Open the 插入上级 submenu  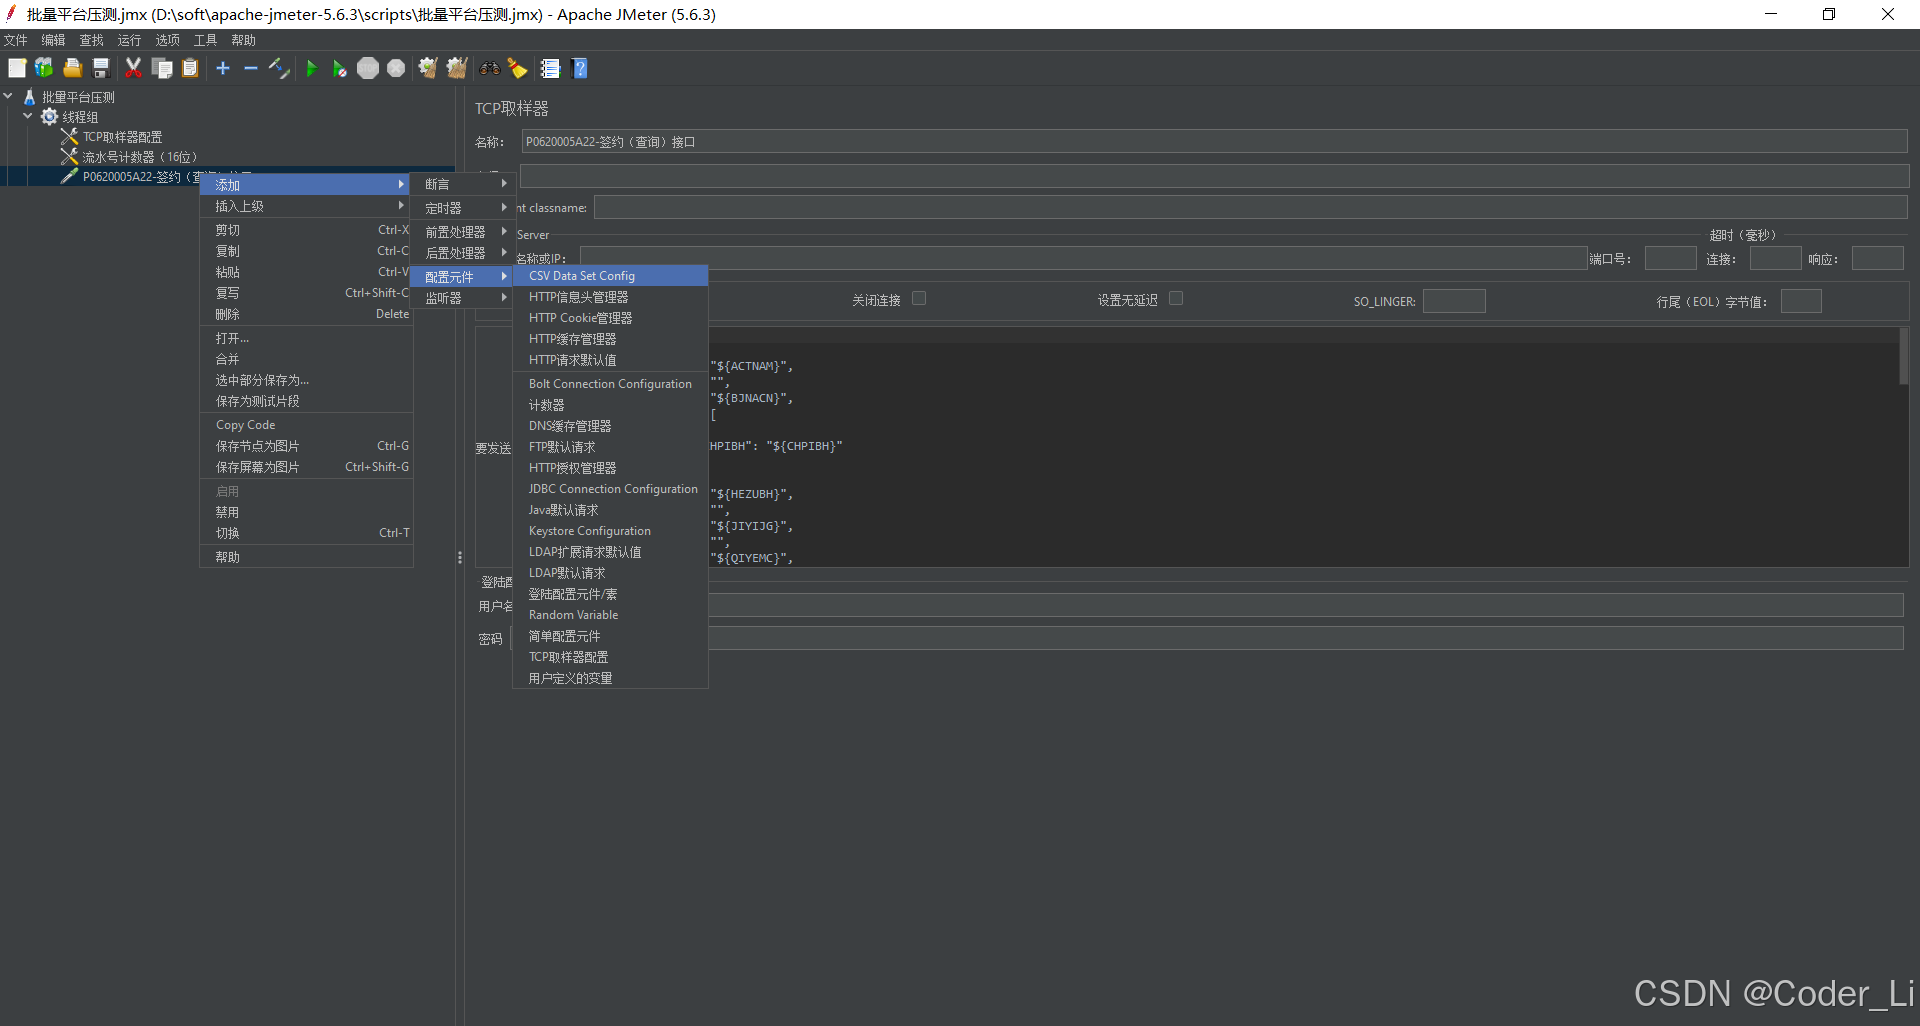point(306,206)
